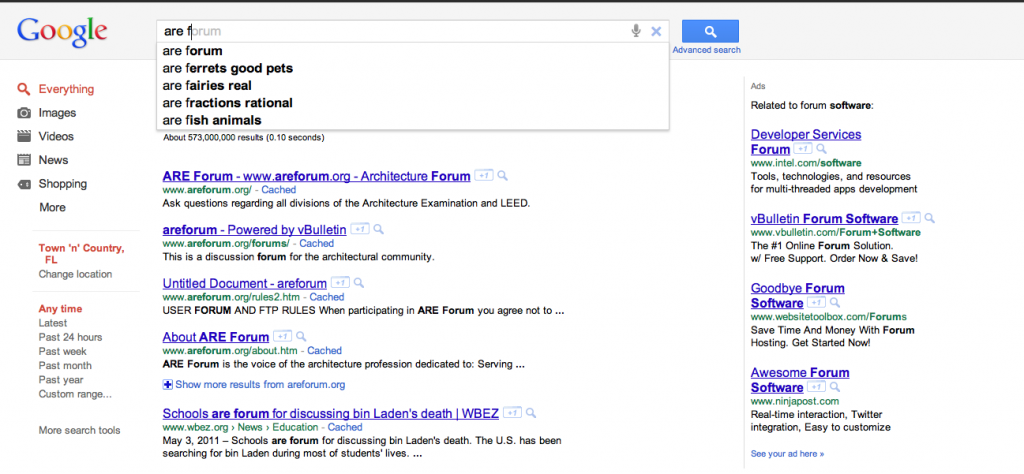Click +1 beside Awesome Forum Software ad
The image size is (1024, 474).
click(816, 388)
